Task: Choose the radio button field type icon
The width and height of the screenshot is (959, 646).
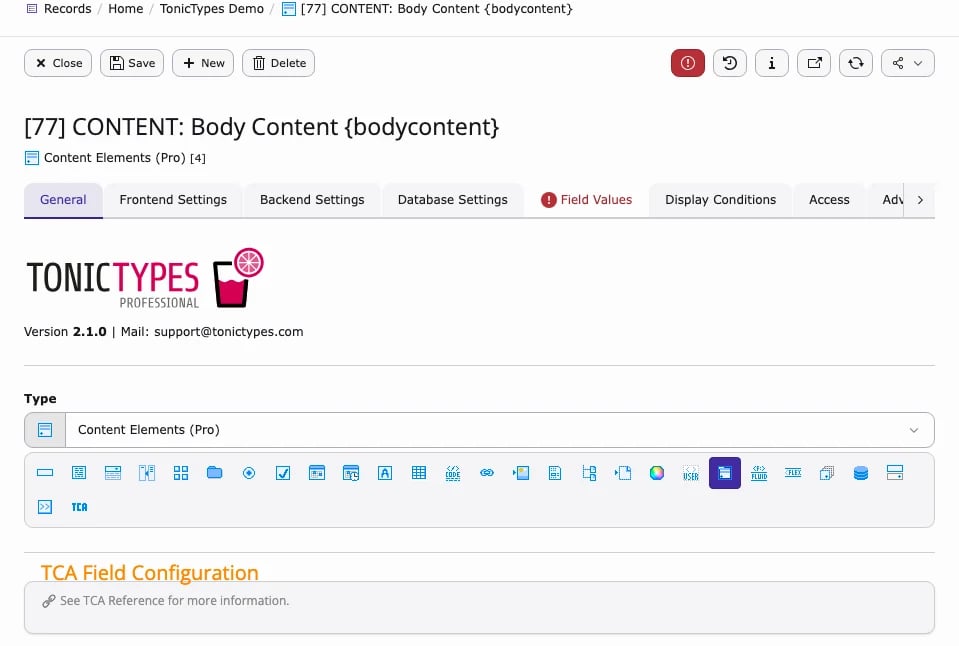Action: pos(249,473)
